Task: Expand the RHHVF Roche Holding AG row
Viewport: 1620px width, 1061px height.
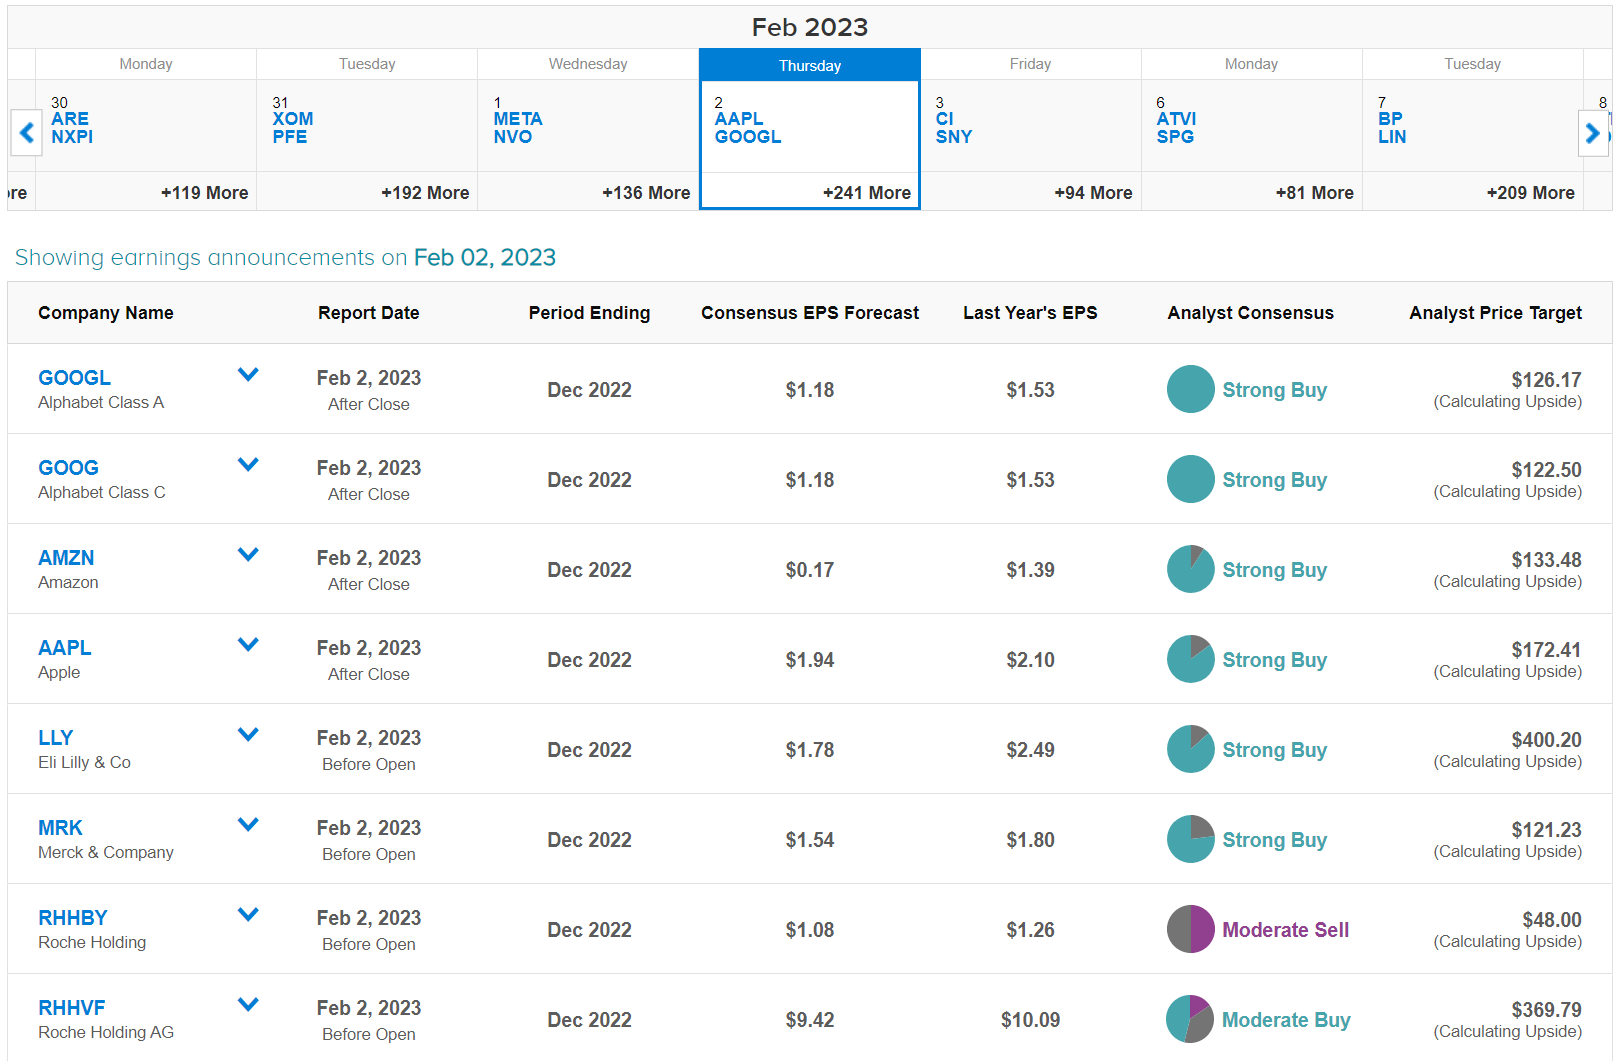Action: [248, 1005]
